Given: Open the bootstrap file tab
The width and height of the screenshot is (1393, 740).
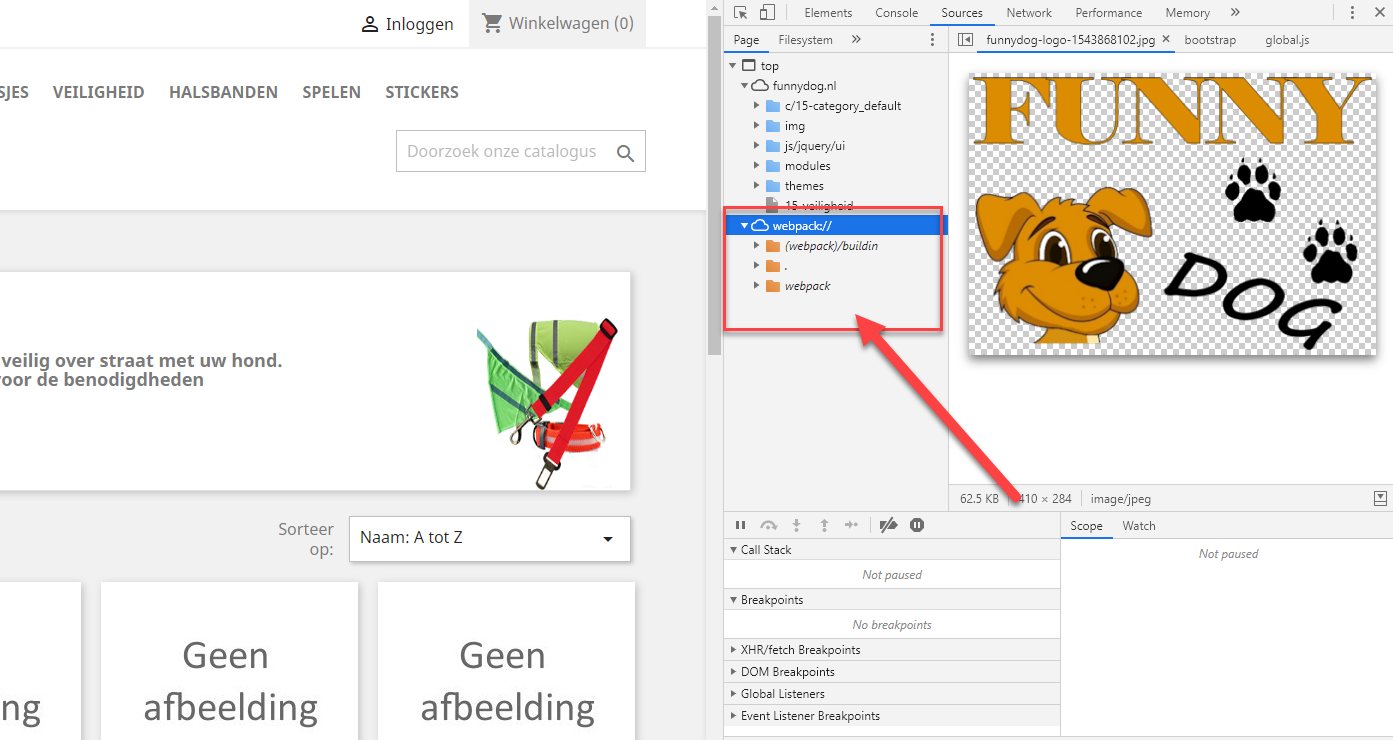Looking at the screenshot, I should point(1210,40).
